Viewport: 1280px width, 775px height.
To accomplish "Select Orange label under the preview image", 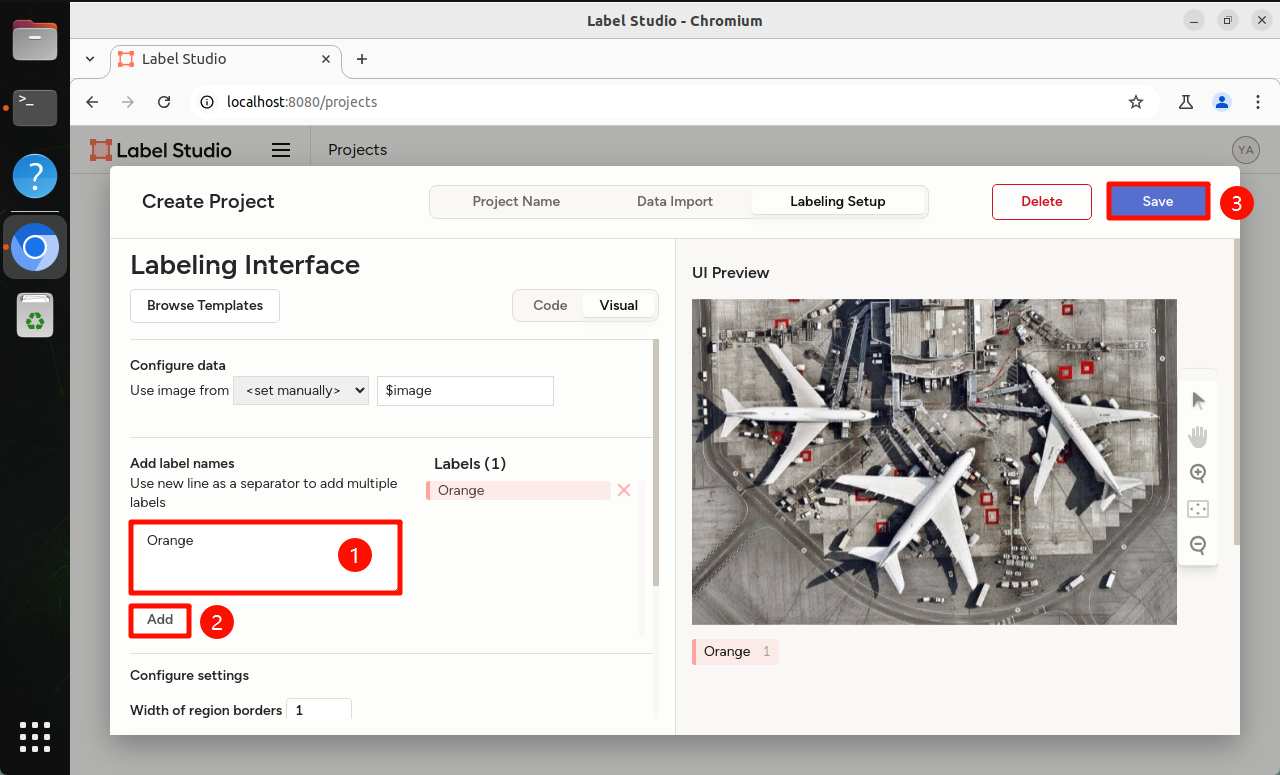I will (735, 652).
